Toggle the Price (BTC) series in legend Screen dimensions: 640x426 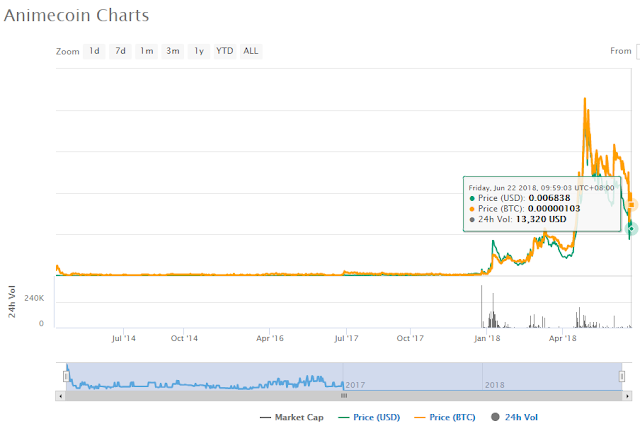(445, 417)
